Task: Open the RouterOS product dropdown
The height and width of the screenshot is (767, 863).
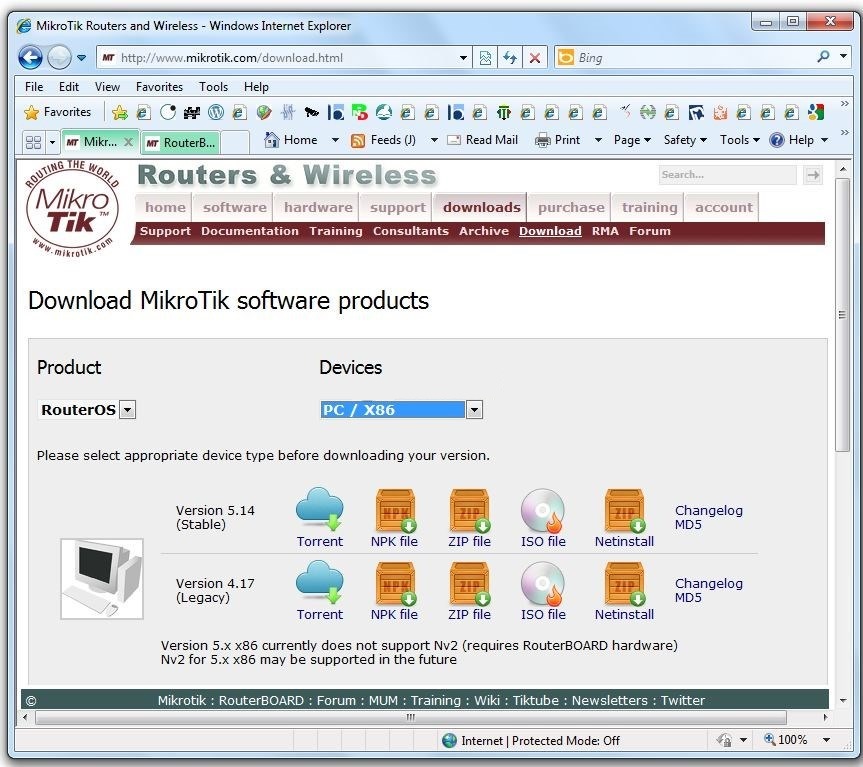Action: coord(127,410)
